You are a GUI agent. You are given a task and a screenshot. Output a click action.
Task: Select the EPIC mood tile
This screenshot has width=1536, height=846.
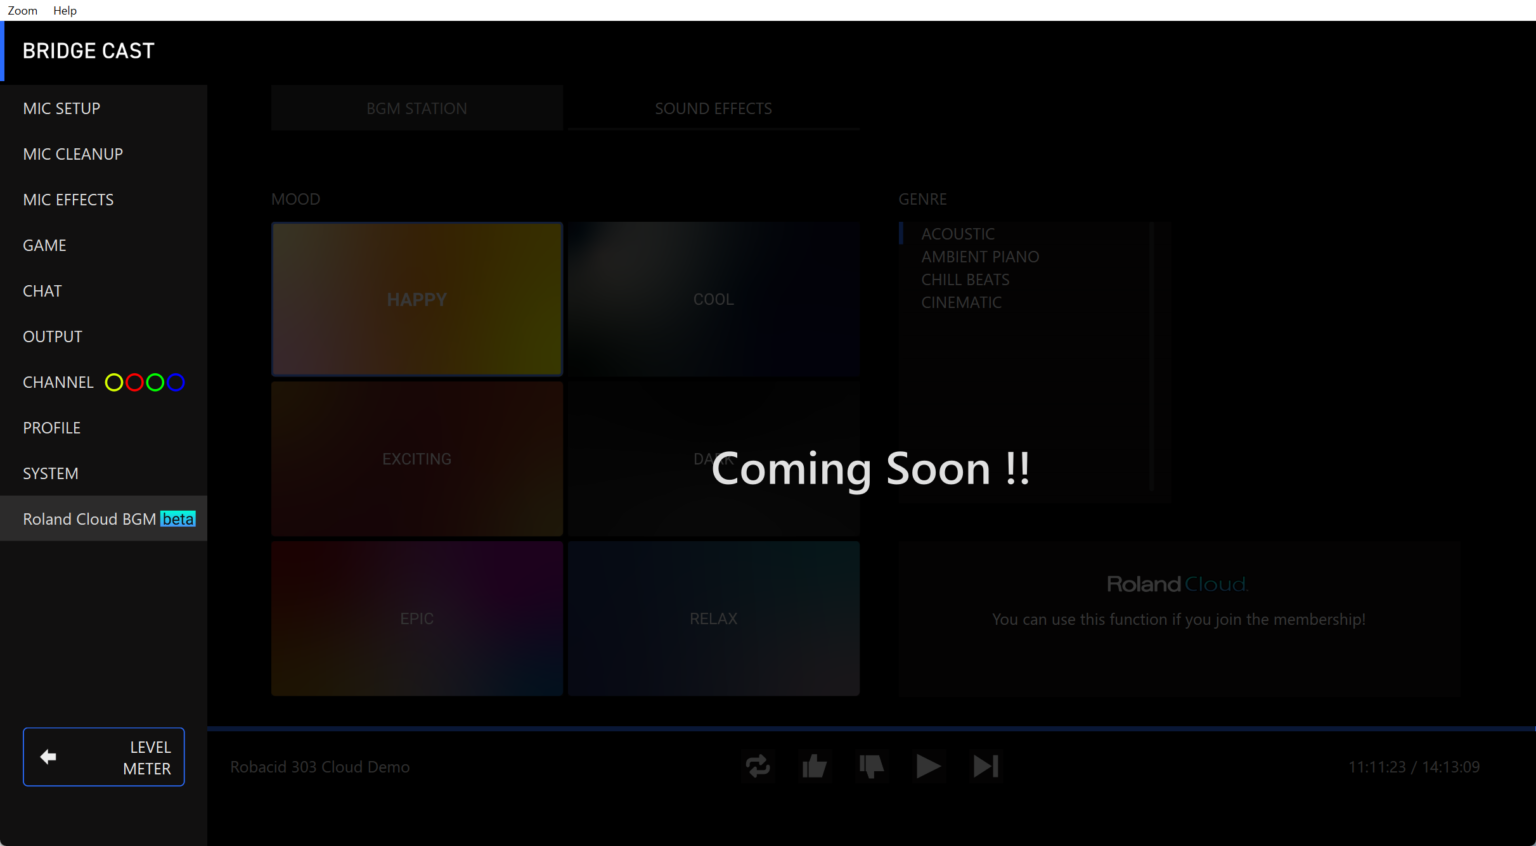point(417,618)
